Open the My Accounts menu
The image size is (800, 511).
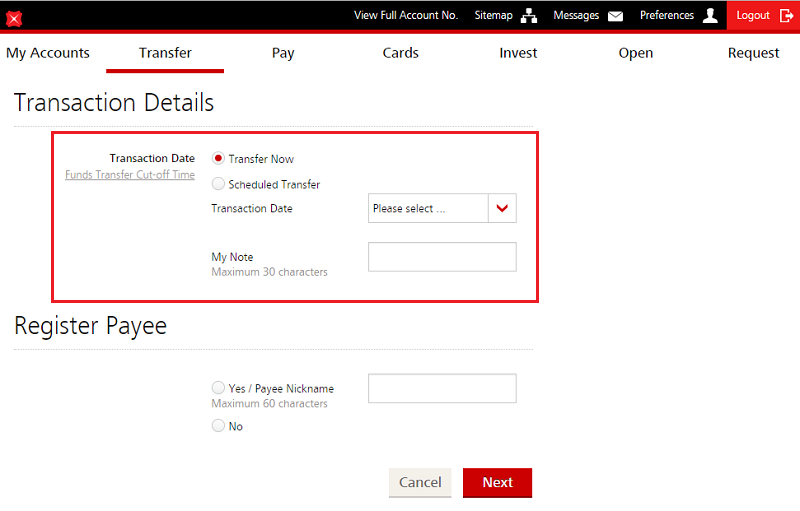point(48,53)
